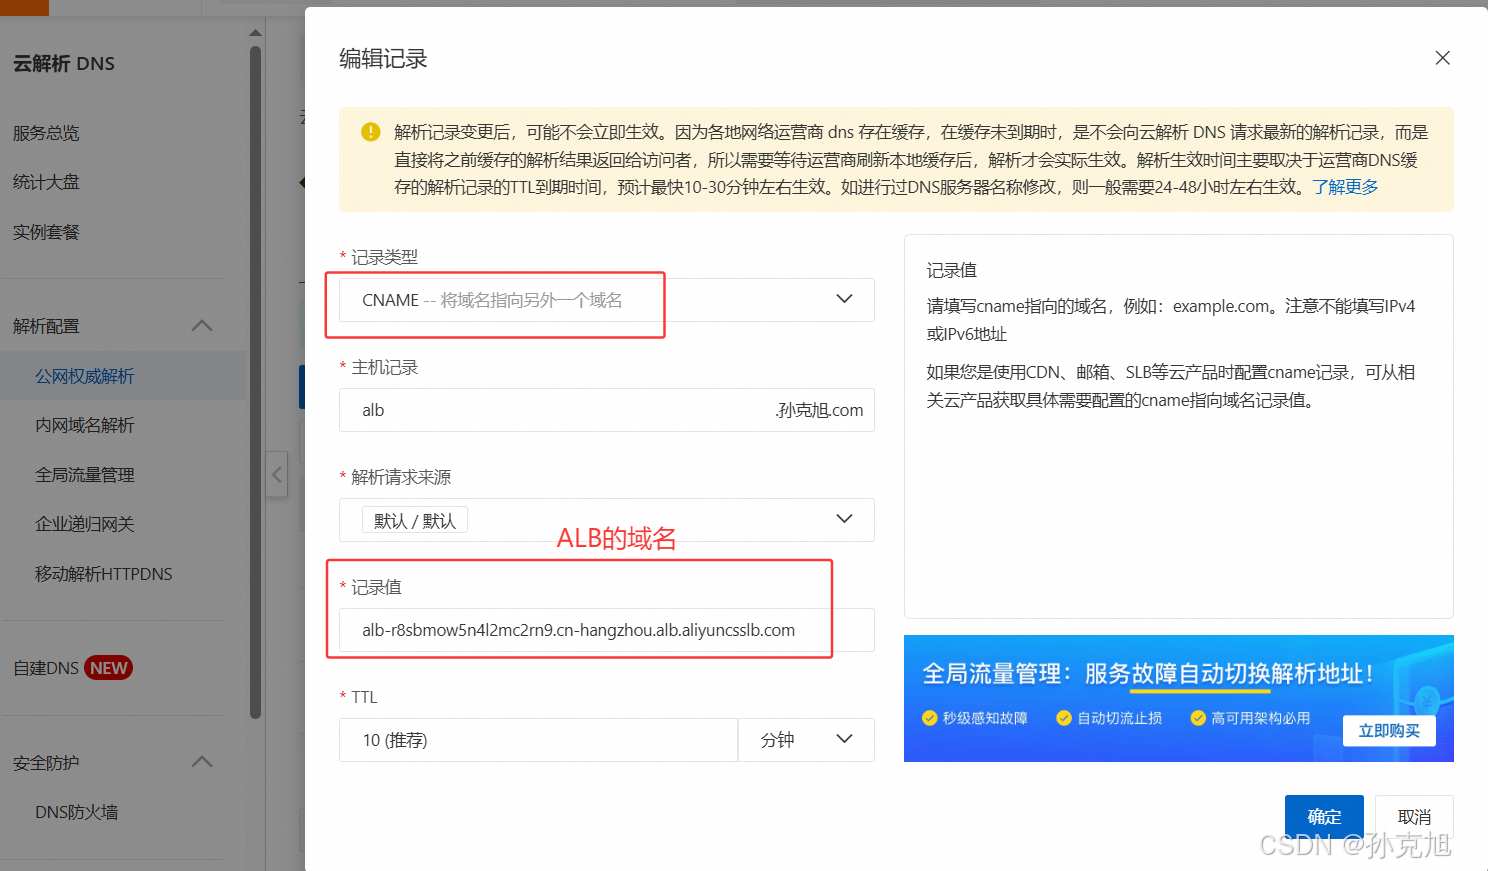The width and height of the screenshot is (1488, 871).
Task: Click the .孙克旭.com domain suffix
Action: coord(819,410)
